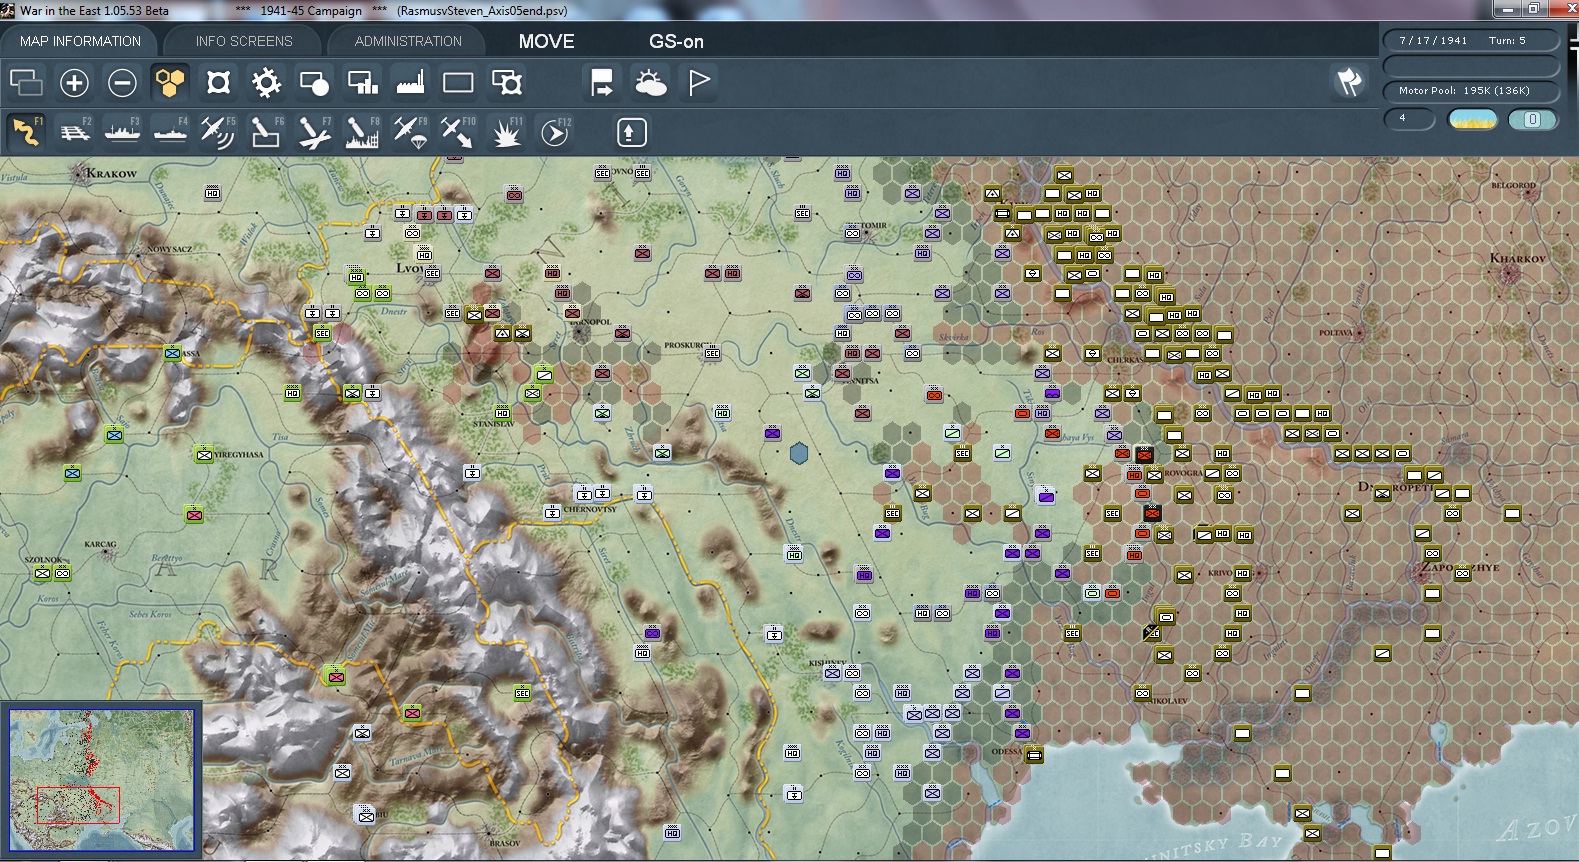Screen dimensions: 1579x862
Task: Click the gear-shaped map information icon
Action: [x=266, y=82]
